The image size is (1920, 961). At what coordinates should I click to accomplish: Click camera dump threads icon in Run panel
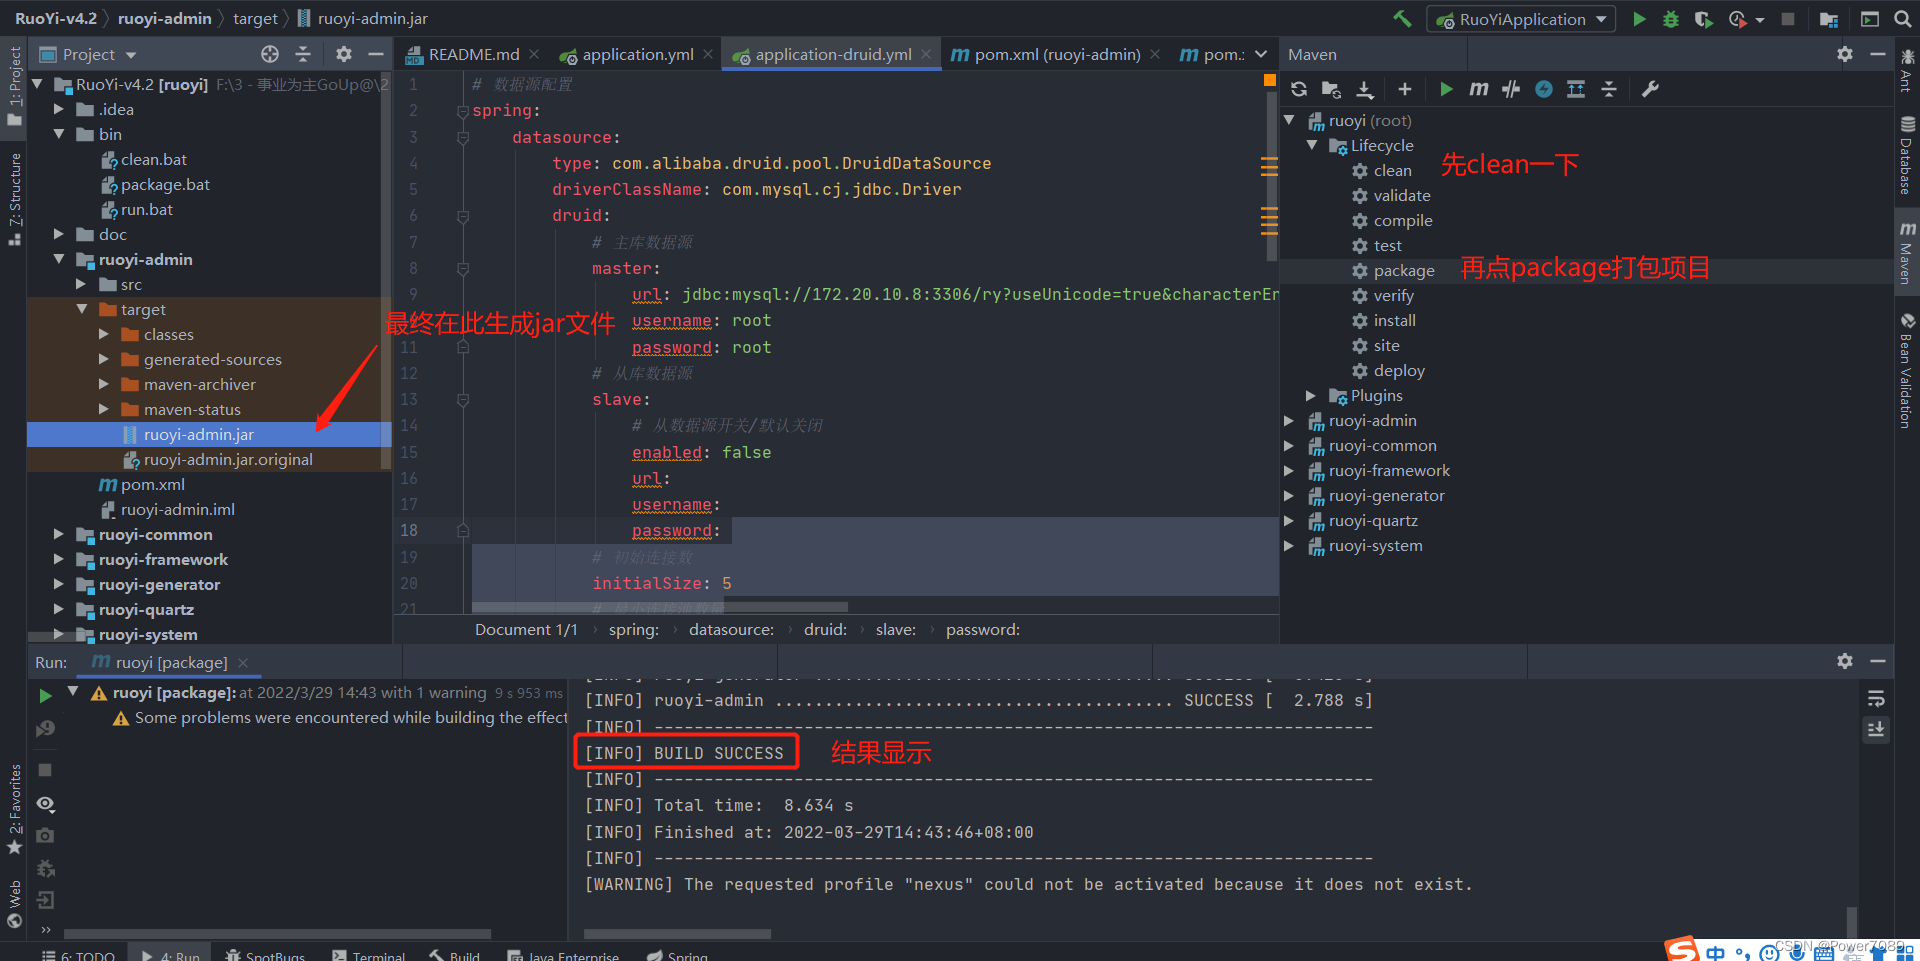(46, 835)
